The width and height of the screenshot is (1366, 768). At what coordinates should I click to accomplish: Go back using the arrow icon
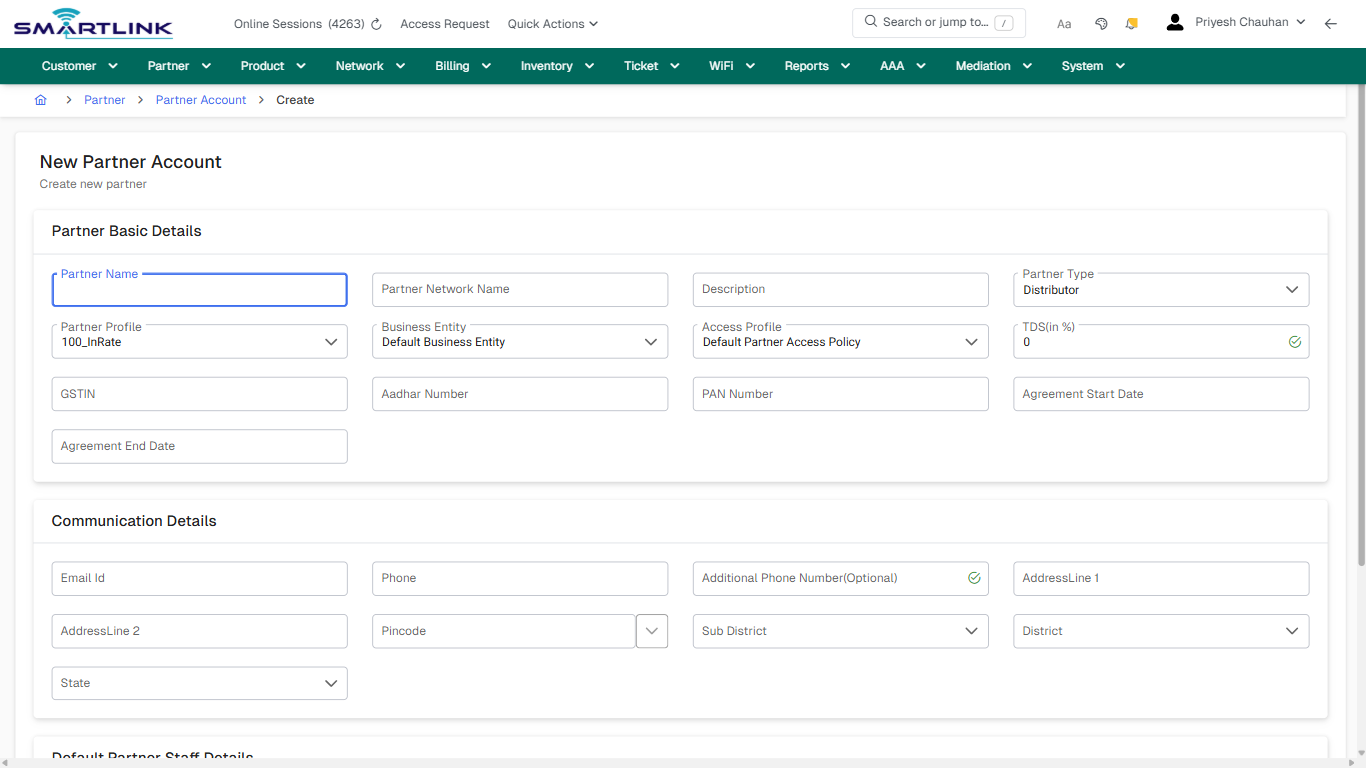pyautogui.click(x=1331, y=23)
